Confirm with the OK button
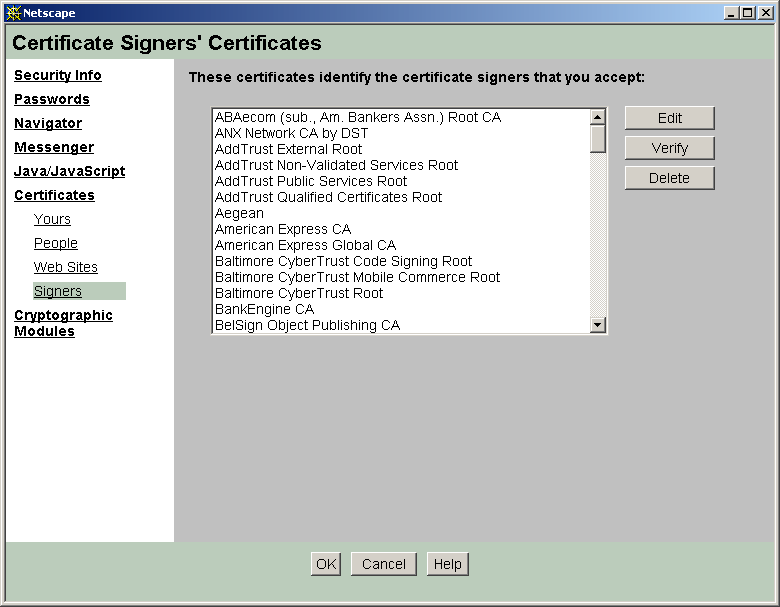The image size is (780, 607). coord(326,564)
